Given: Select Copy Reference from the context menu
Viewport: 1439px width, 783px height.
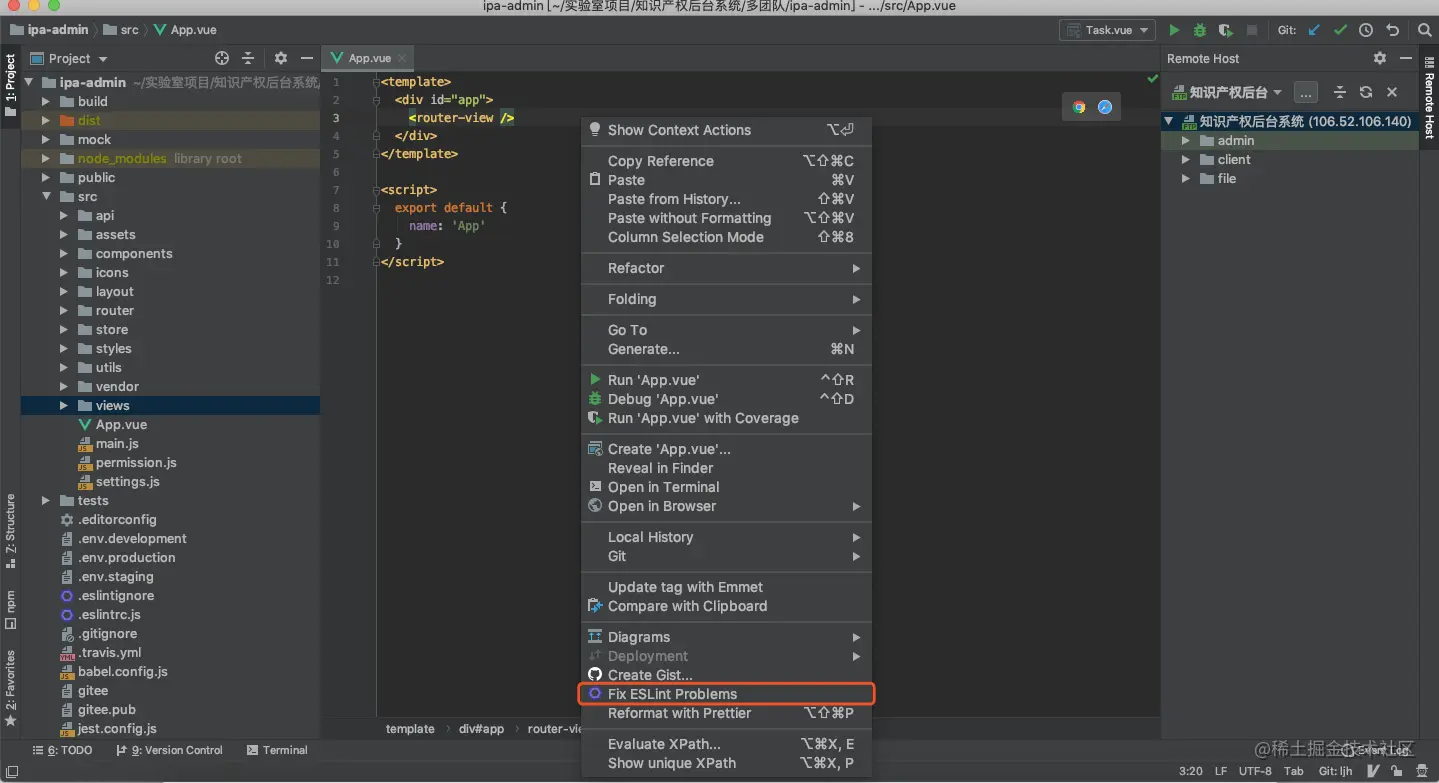Looking at the screenshot, I should click(x=726, y=161).
